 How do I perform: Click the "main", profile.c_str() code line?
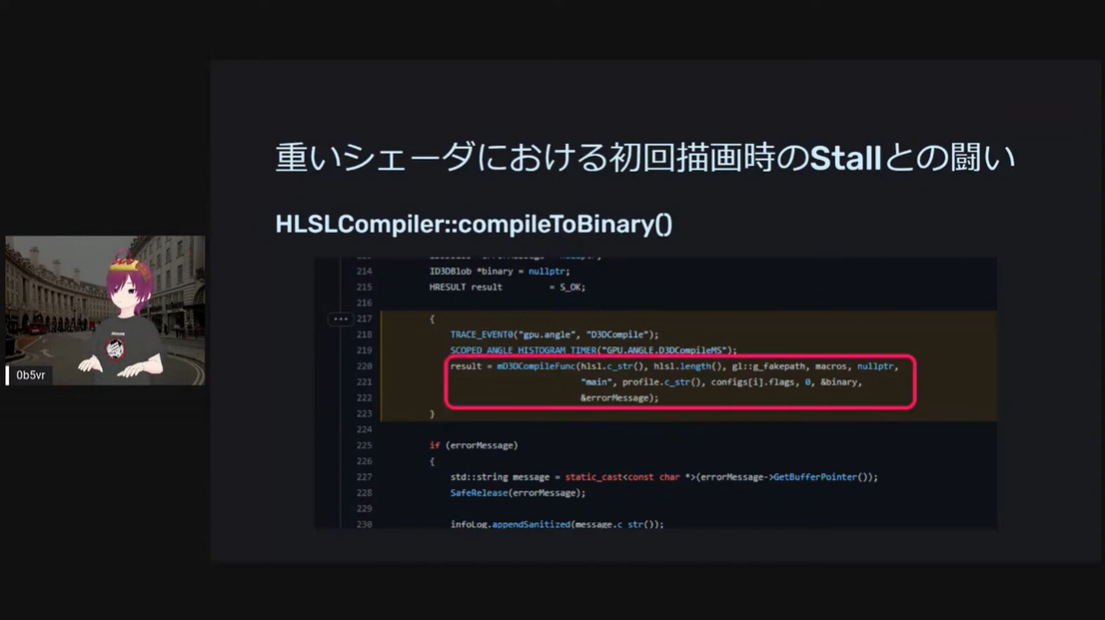click(721, 382)
